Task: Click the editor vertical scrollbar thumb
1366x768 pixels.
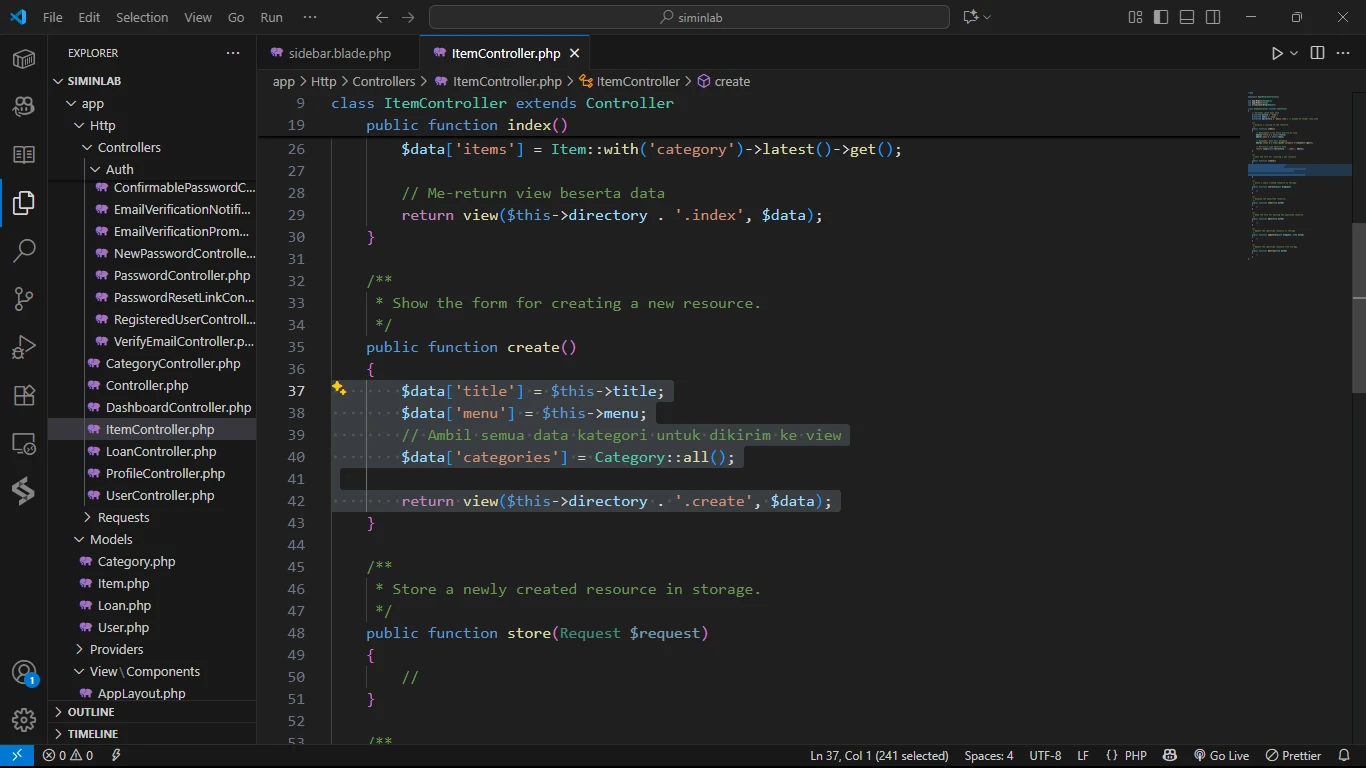Action: 1358,308
